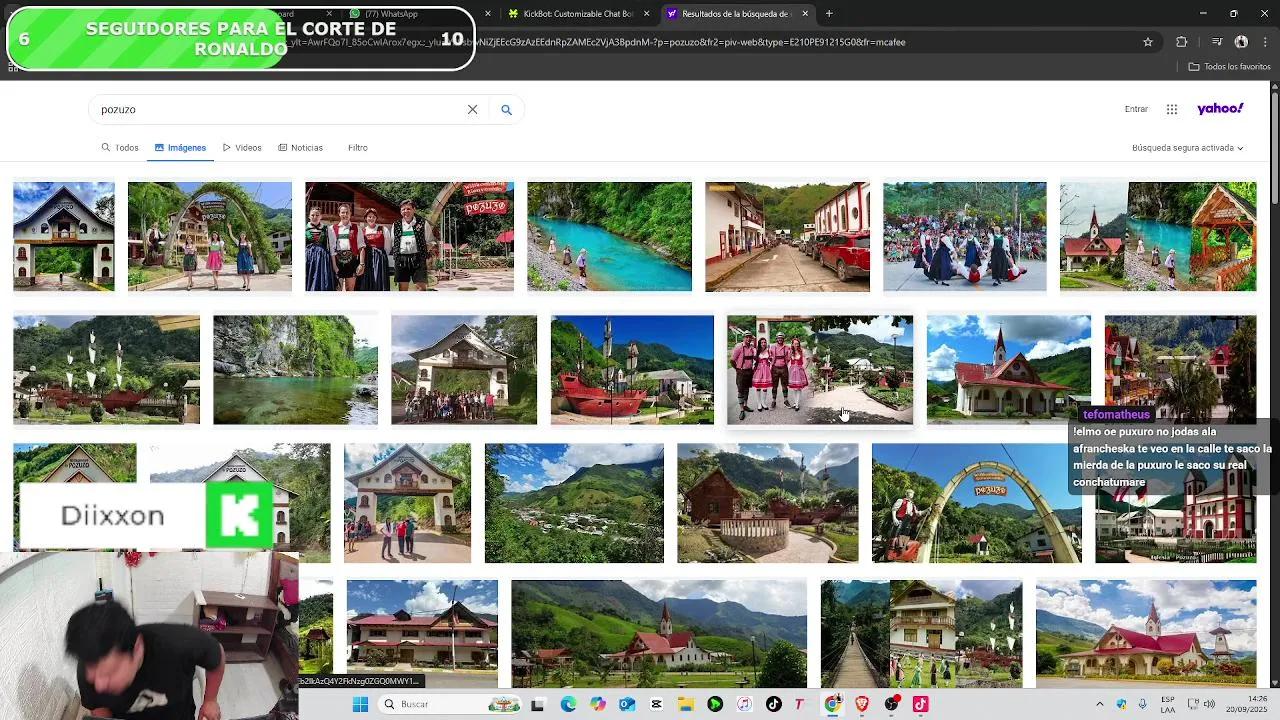Open the large Pozuzo arch with statue thumbnail
This screenshot has width=1280, height=720.
[977, 503]
